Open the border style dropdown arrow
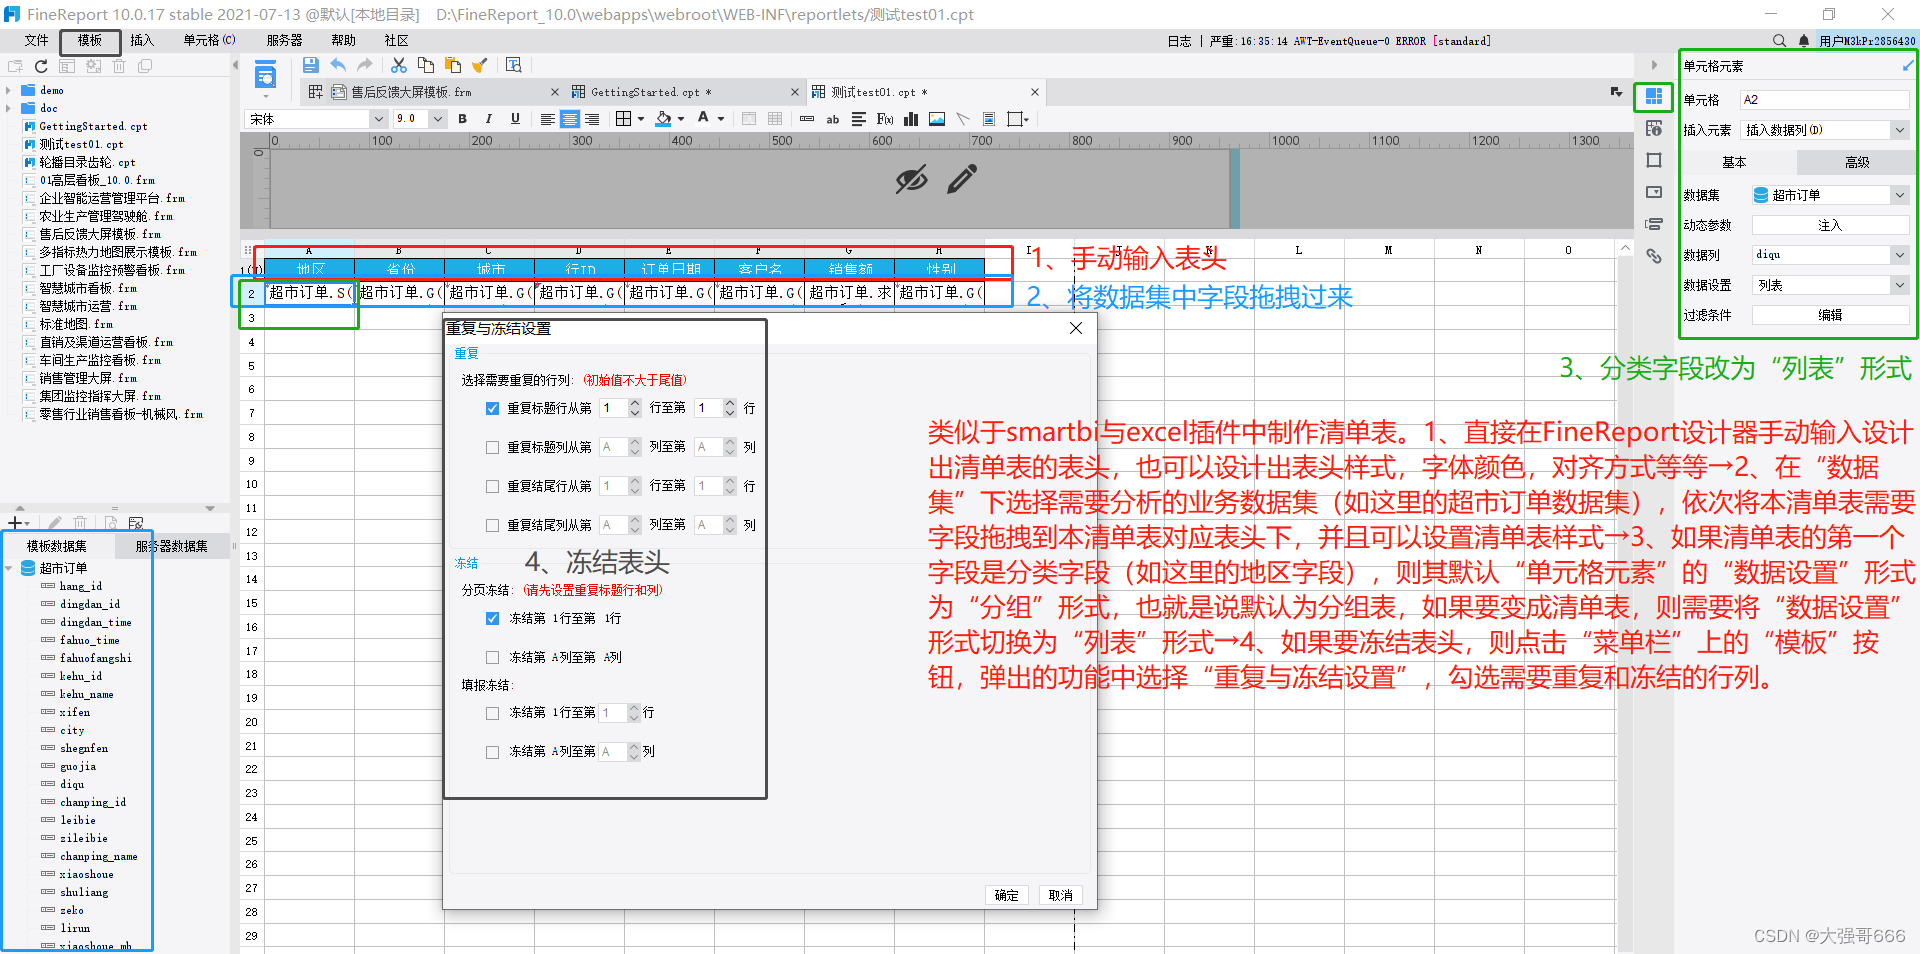This screenshot has width=1920, height=954. (641, 119)
